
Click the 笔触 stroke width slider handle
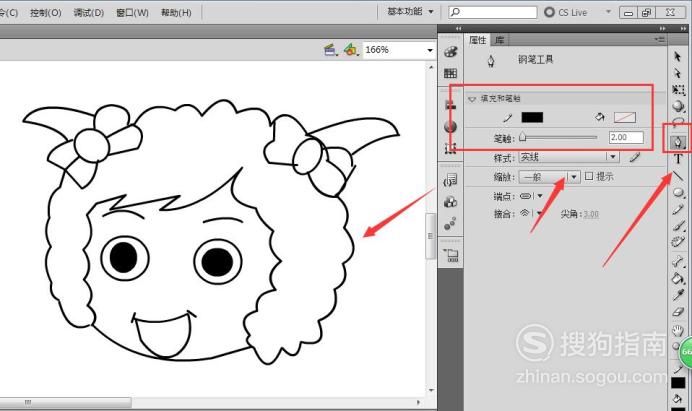(x=523, y=137)
